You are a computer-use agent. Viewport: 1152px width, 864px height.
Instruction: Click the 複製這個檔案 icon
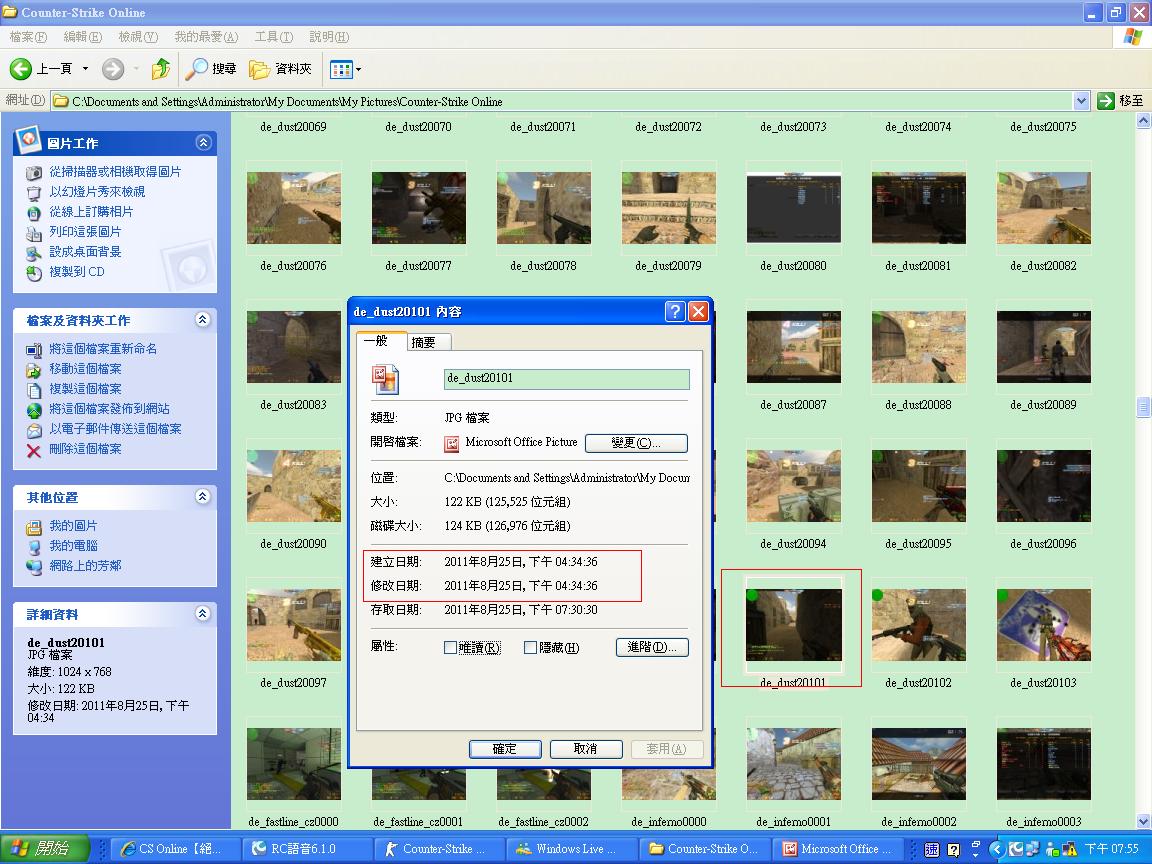(34, 389)
